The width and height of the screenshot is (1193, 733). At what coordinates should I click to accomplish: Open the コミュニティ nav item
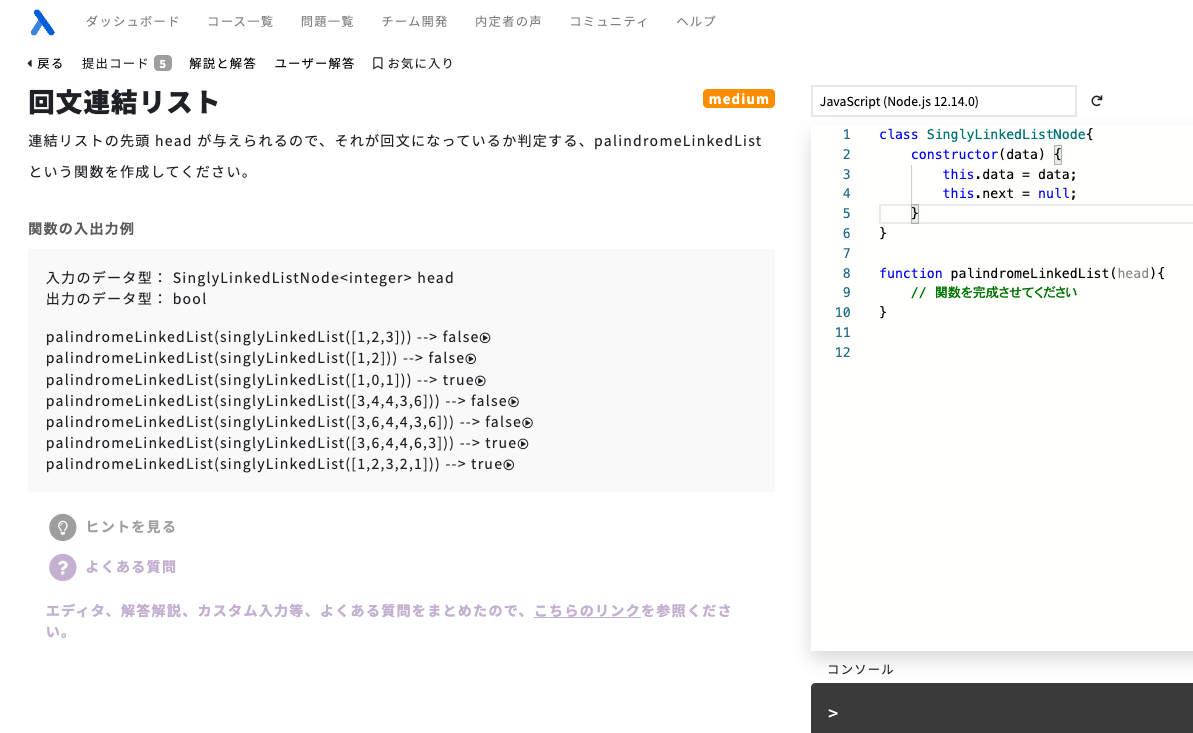tap(609, 21)
